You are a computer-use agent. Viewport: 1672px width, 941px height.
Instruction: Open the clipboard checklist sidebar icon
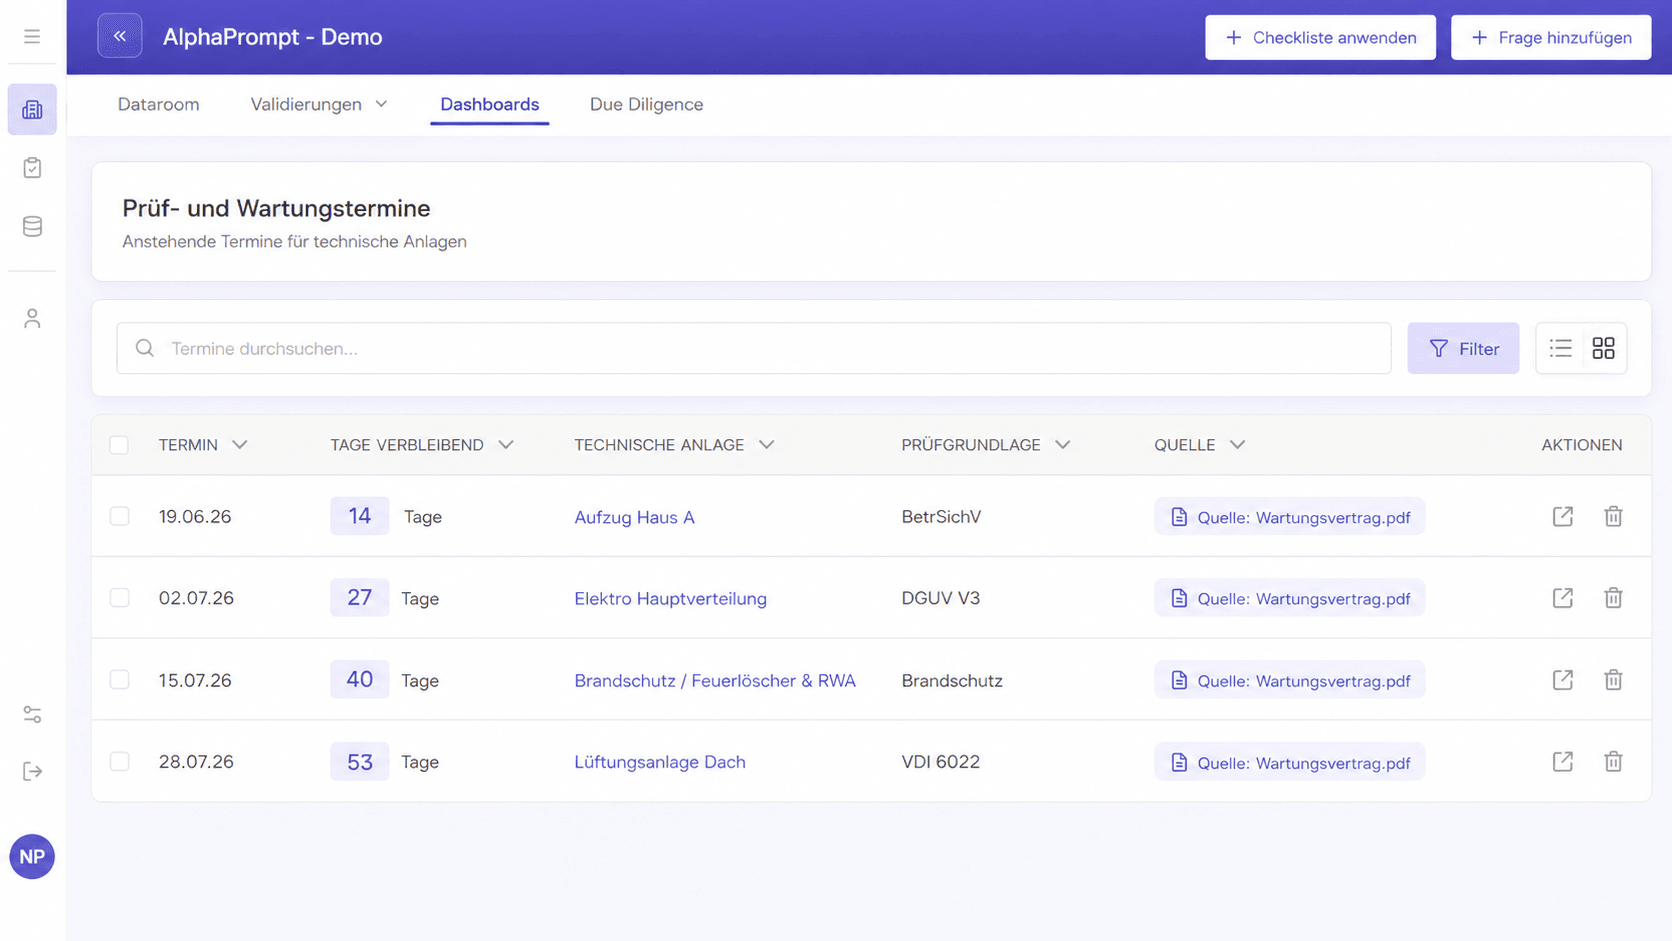tap(32, 168)
